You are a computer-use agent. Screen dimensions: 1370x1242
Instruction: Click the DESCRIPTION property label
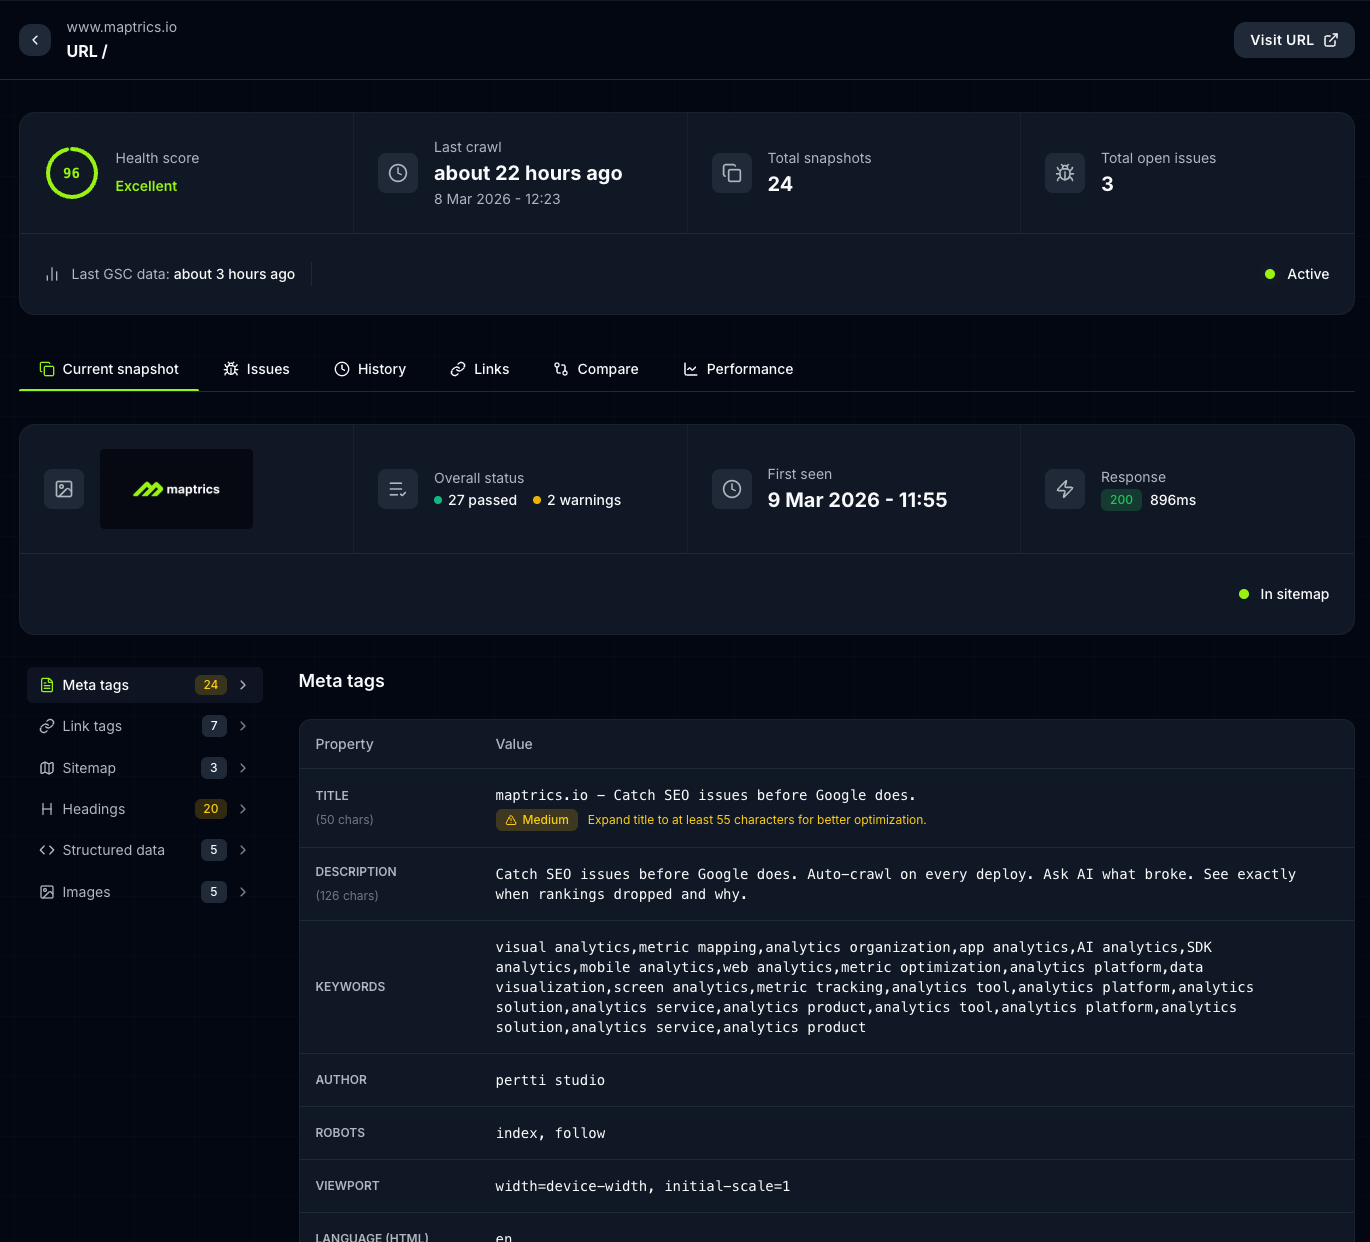[356, 872]
